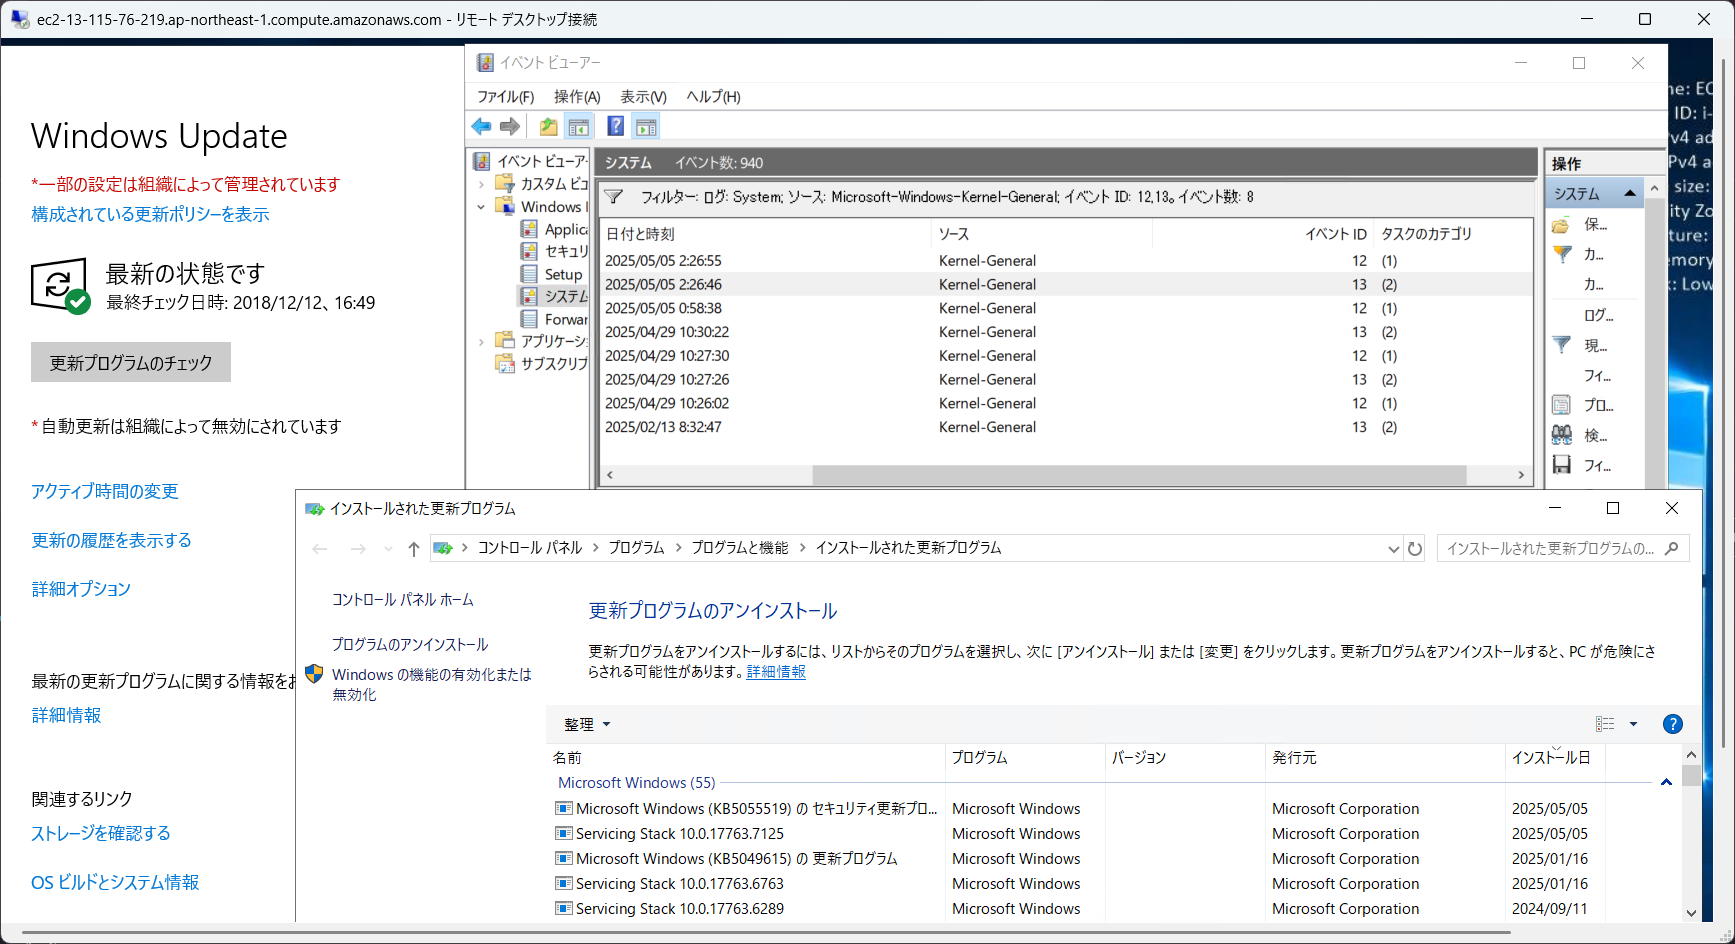Click the open saved log folder icon (保...)
This screenshot has width=1735, height=944.
pyautogui.click(x=1561, y=225)
